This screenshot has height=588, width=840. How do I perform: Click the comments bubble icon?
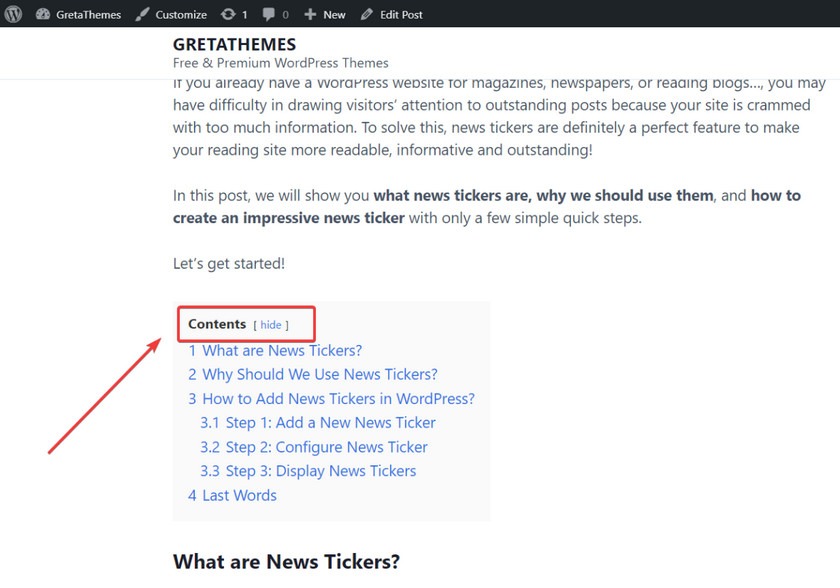click(268, 14)
